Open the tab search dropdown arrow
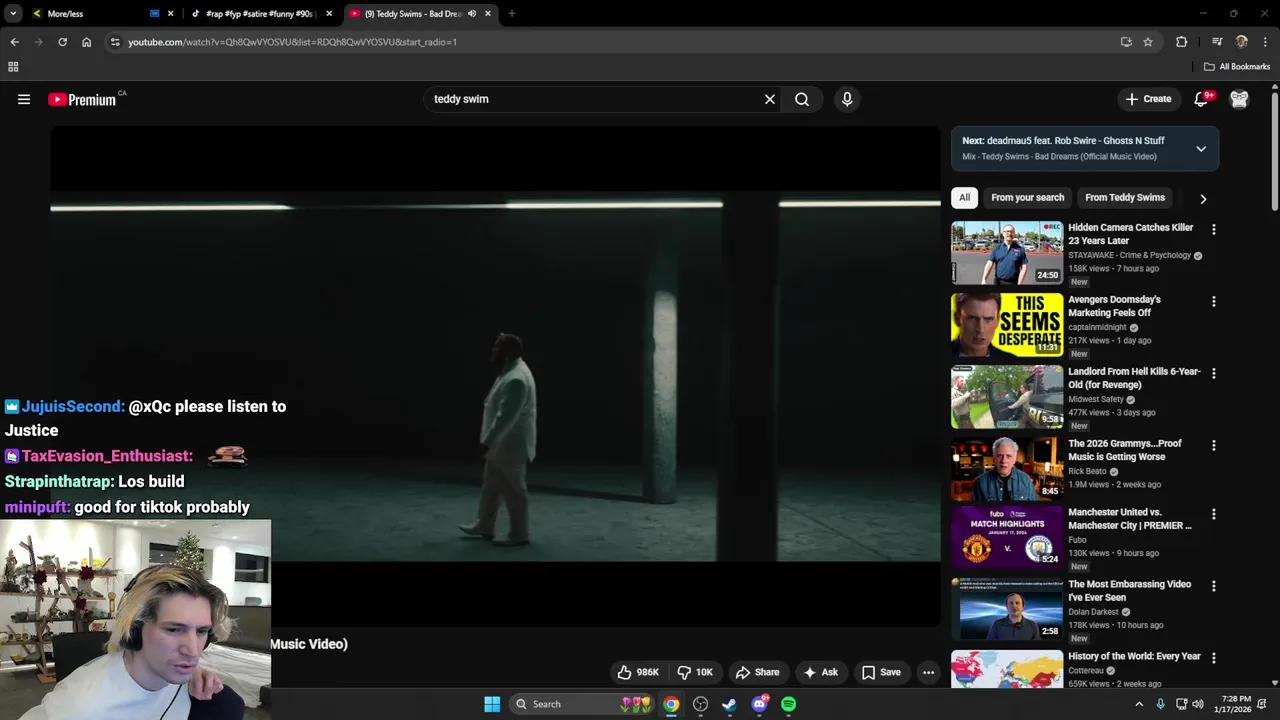 coord(13,14)
